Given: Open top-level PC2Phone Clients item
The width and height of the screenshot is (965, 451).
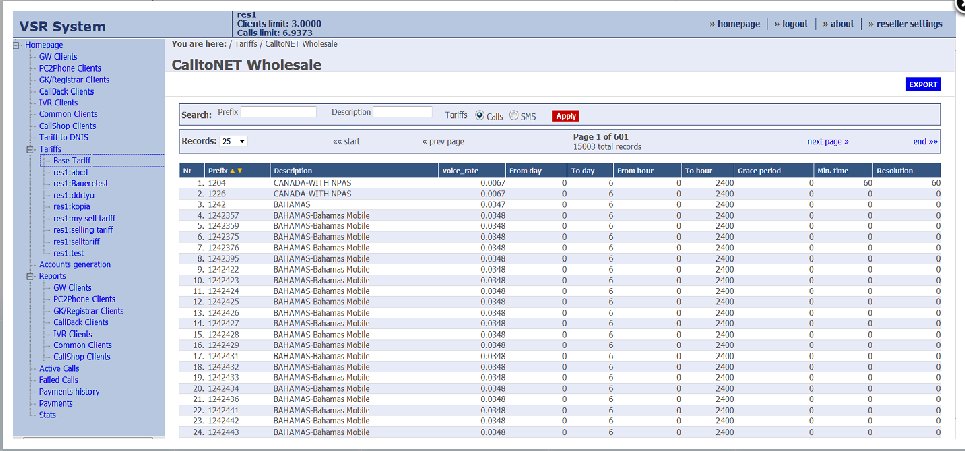Looking at the screenshot, I should (70, 68).
